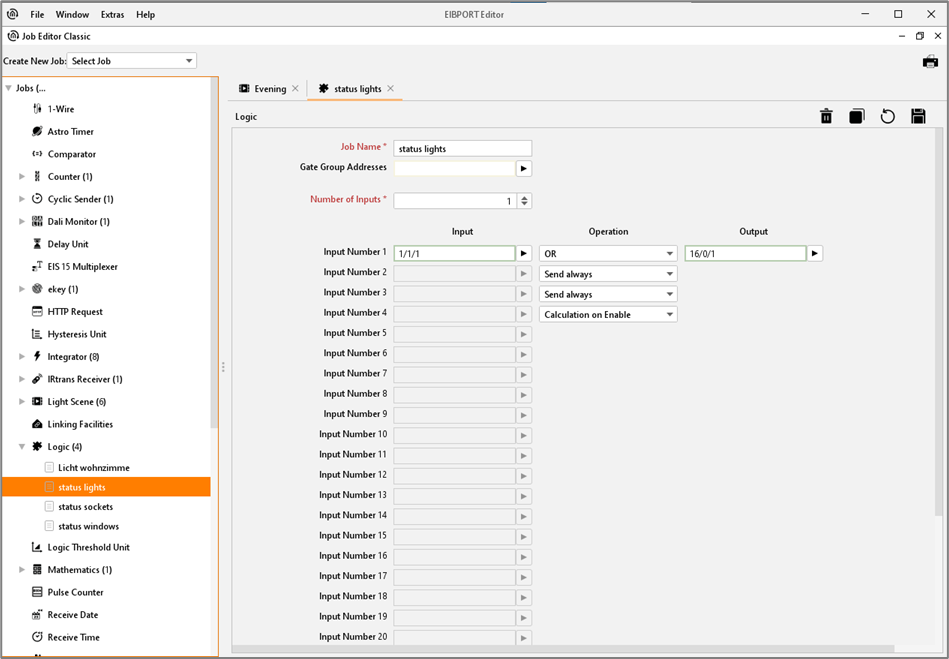Screen dimensions: 949x659
Task: Open address picker for Gate Group Addresses
Action: coord(524,169)
